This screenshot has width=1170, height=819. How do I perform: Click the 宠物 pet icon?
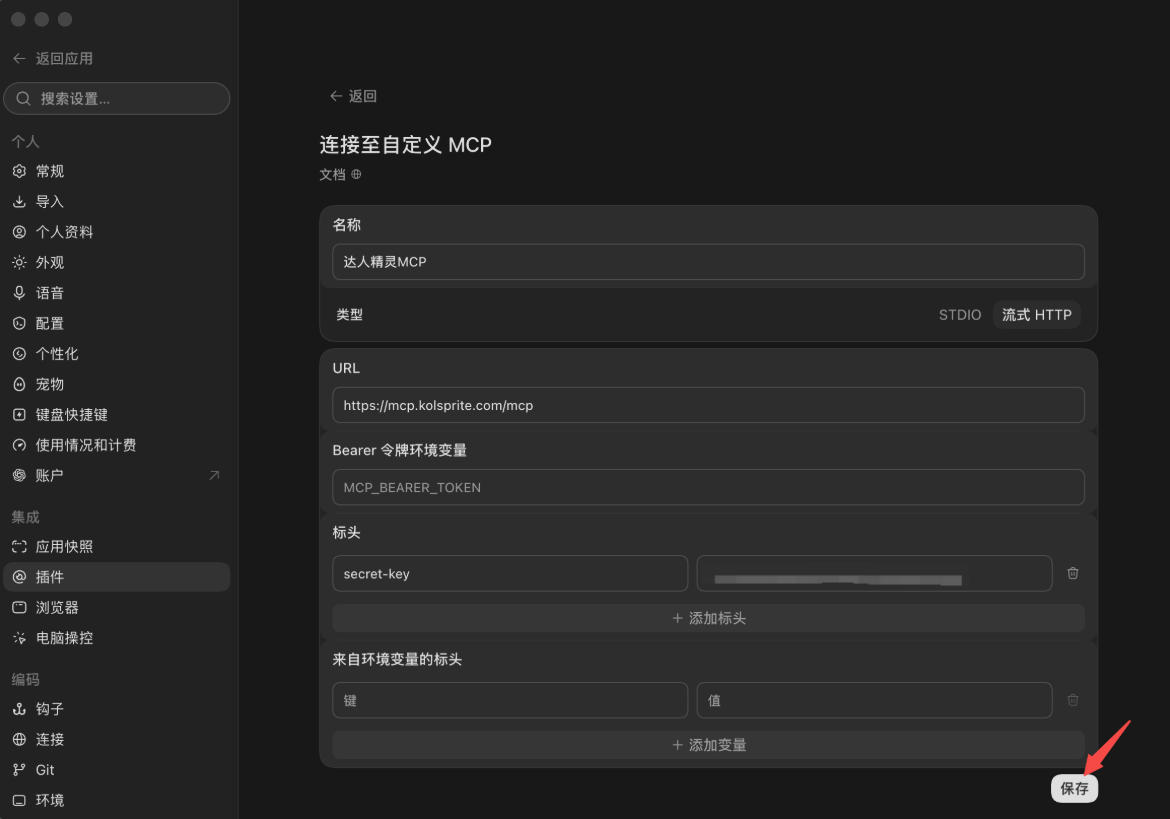coord(19,384)
